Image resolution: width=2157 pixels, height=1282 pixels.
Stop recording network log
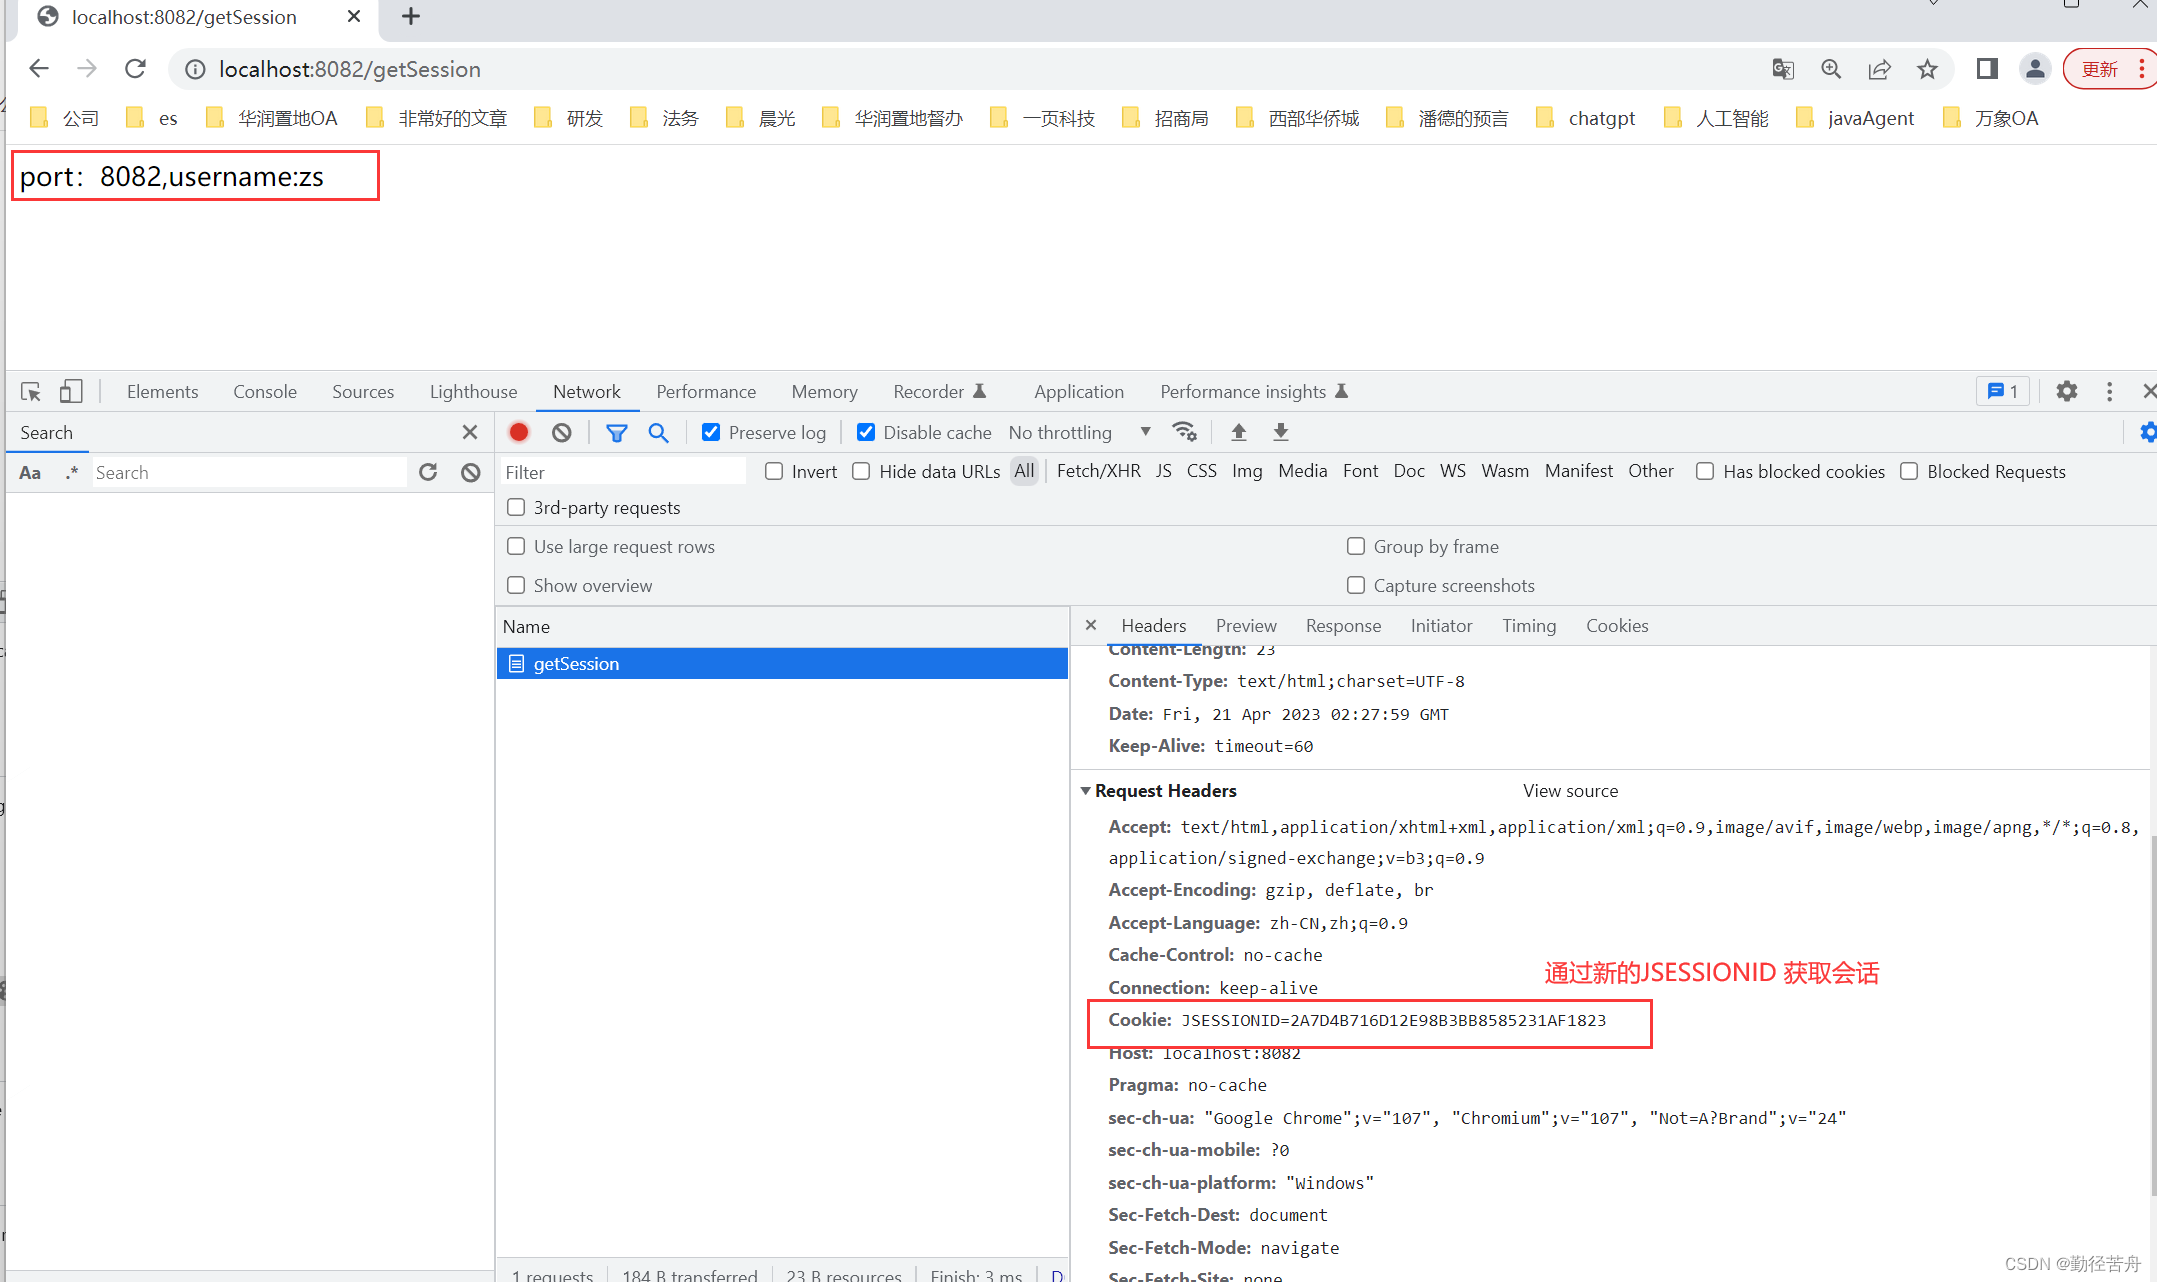coord(519,432)
